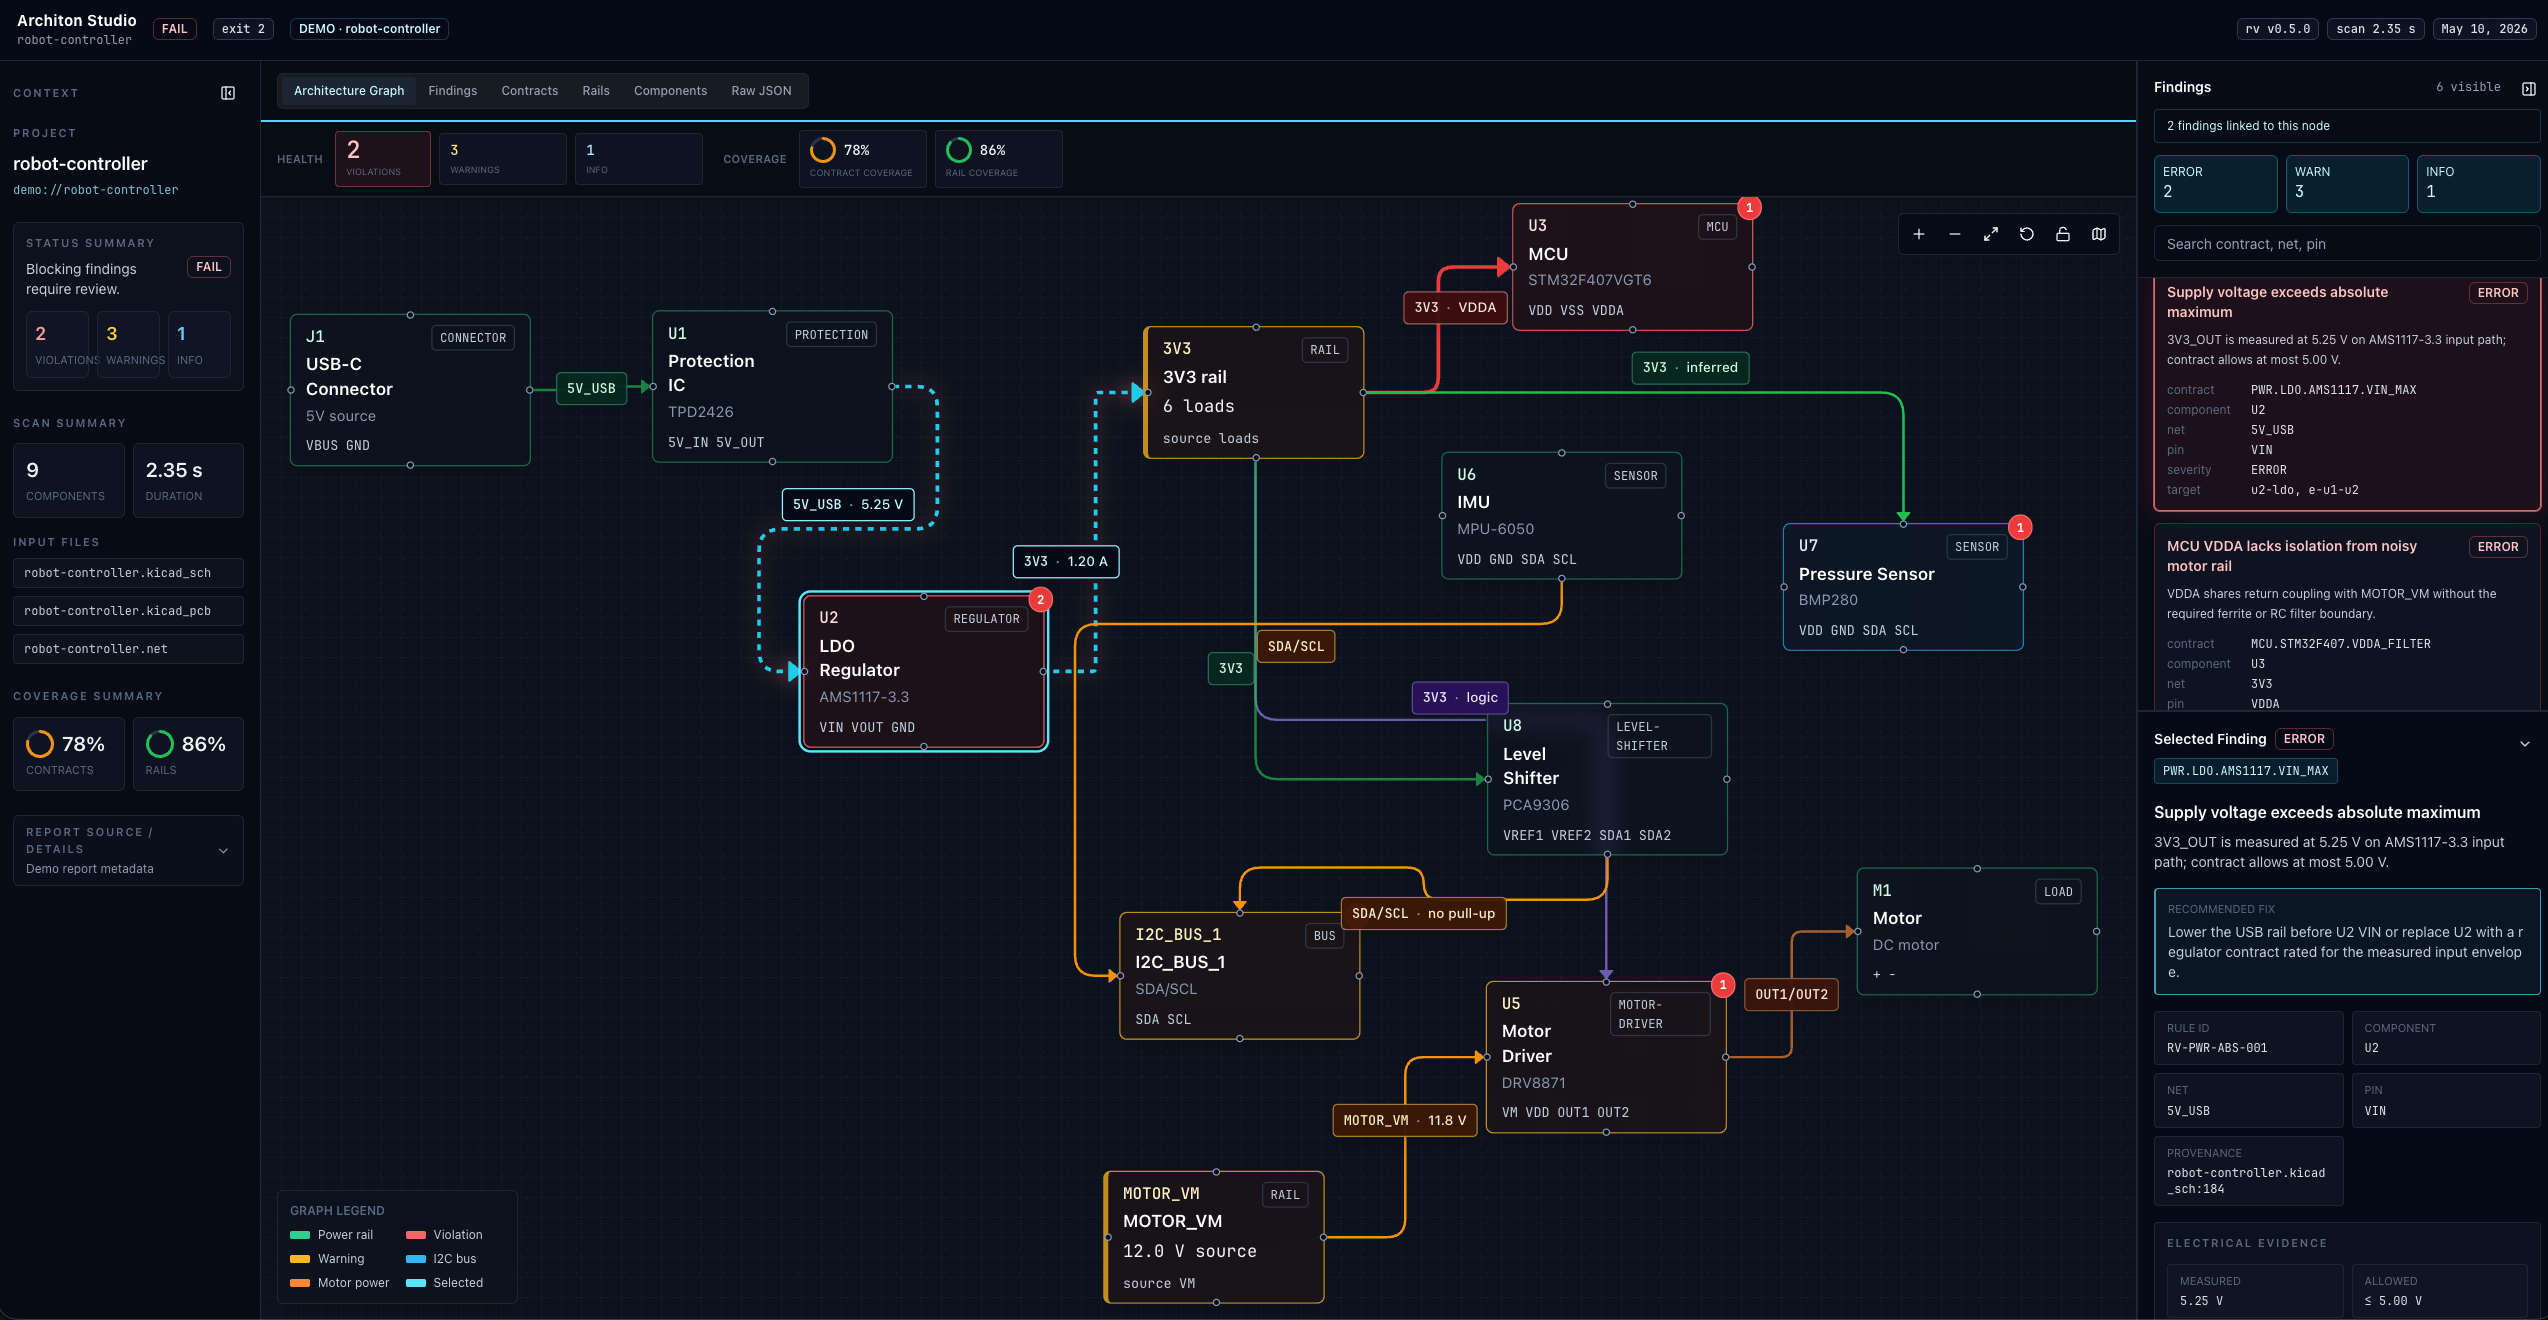Click the rail coverage ring in header
This screenshot has height=1320, width=2548.
(x=959, y=150)
